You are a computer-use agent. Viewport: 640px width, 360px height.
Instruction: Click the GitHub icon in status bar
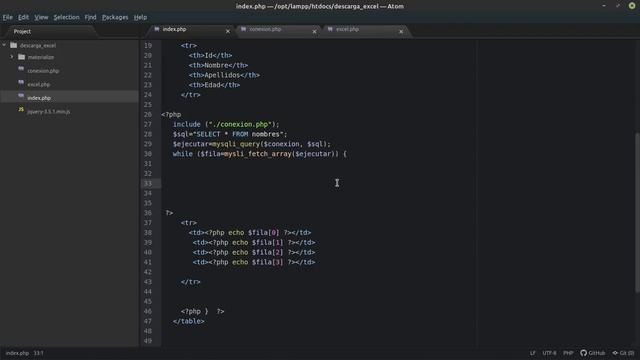[583, 353]
